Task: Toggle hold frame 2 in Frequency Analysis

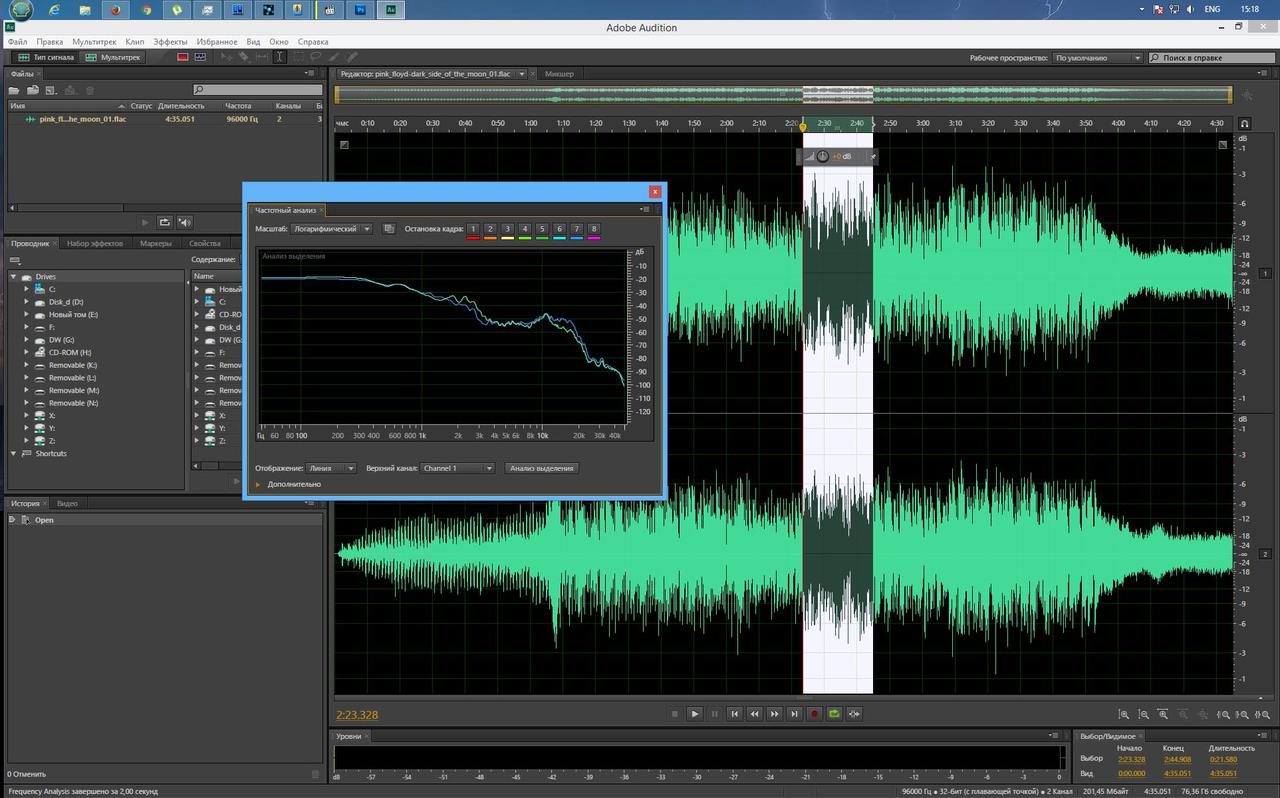Action: click(x=490, y=230)
